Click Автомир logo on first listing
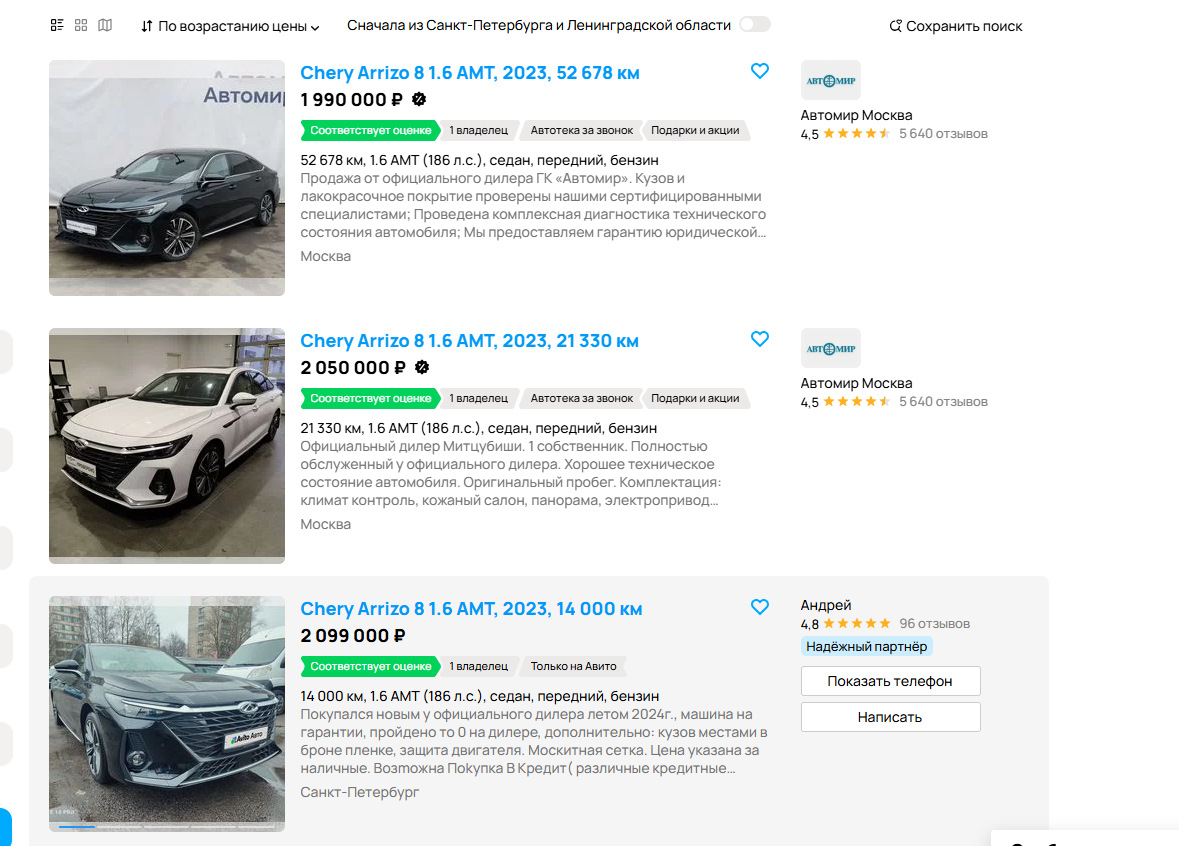The width and height of the screenshot is (1179, 846). coord(830,80)
